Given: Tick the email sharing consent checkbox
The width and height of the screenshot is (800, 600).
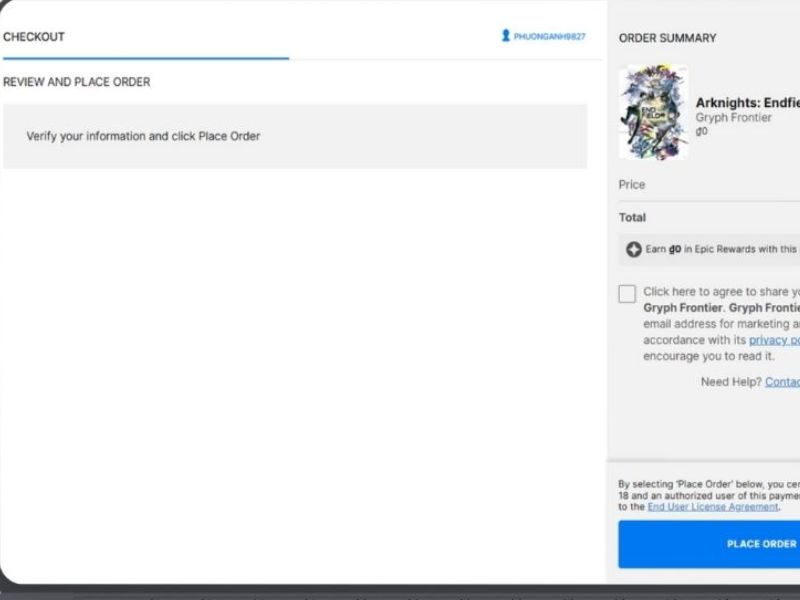Looking at the screenshot, I should click(627, 294).
